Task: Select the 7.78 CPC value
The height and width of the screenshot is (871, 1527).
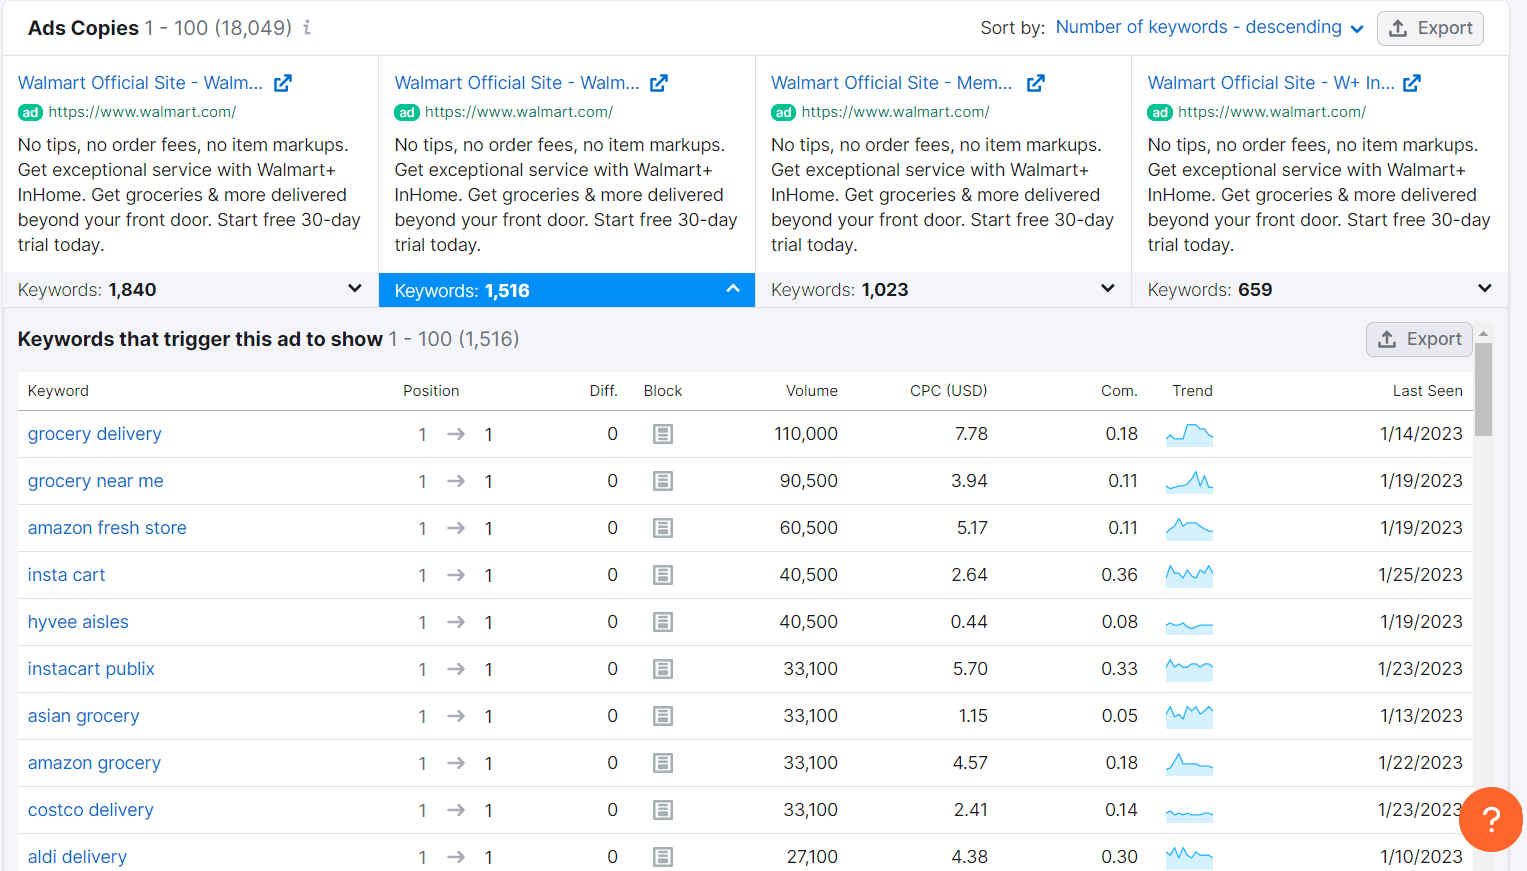Action: coord(971,434)
